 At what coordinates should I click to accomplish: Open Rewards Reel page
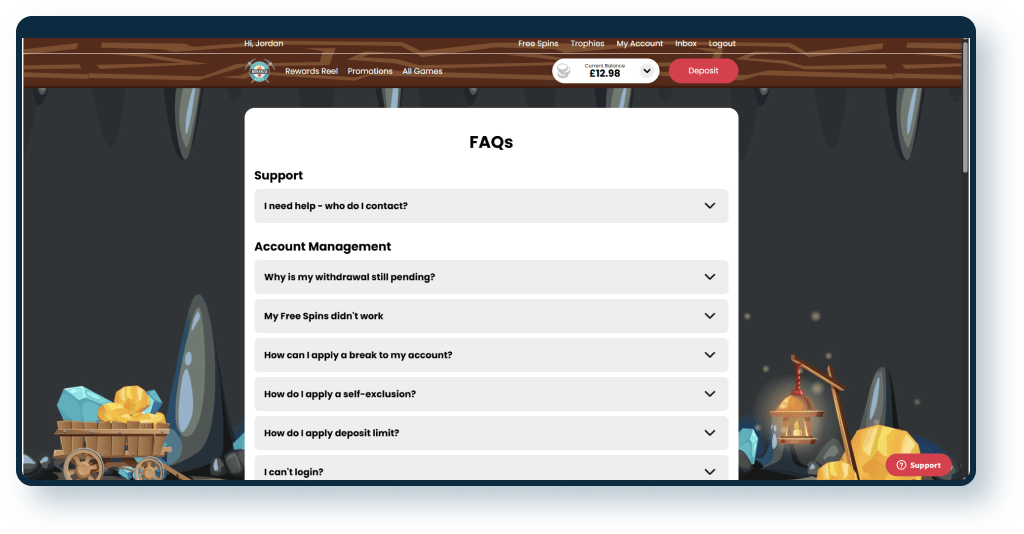[311, 72]
